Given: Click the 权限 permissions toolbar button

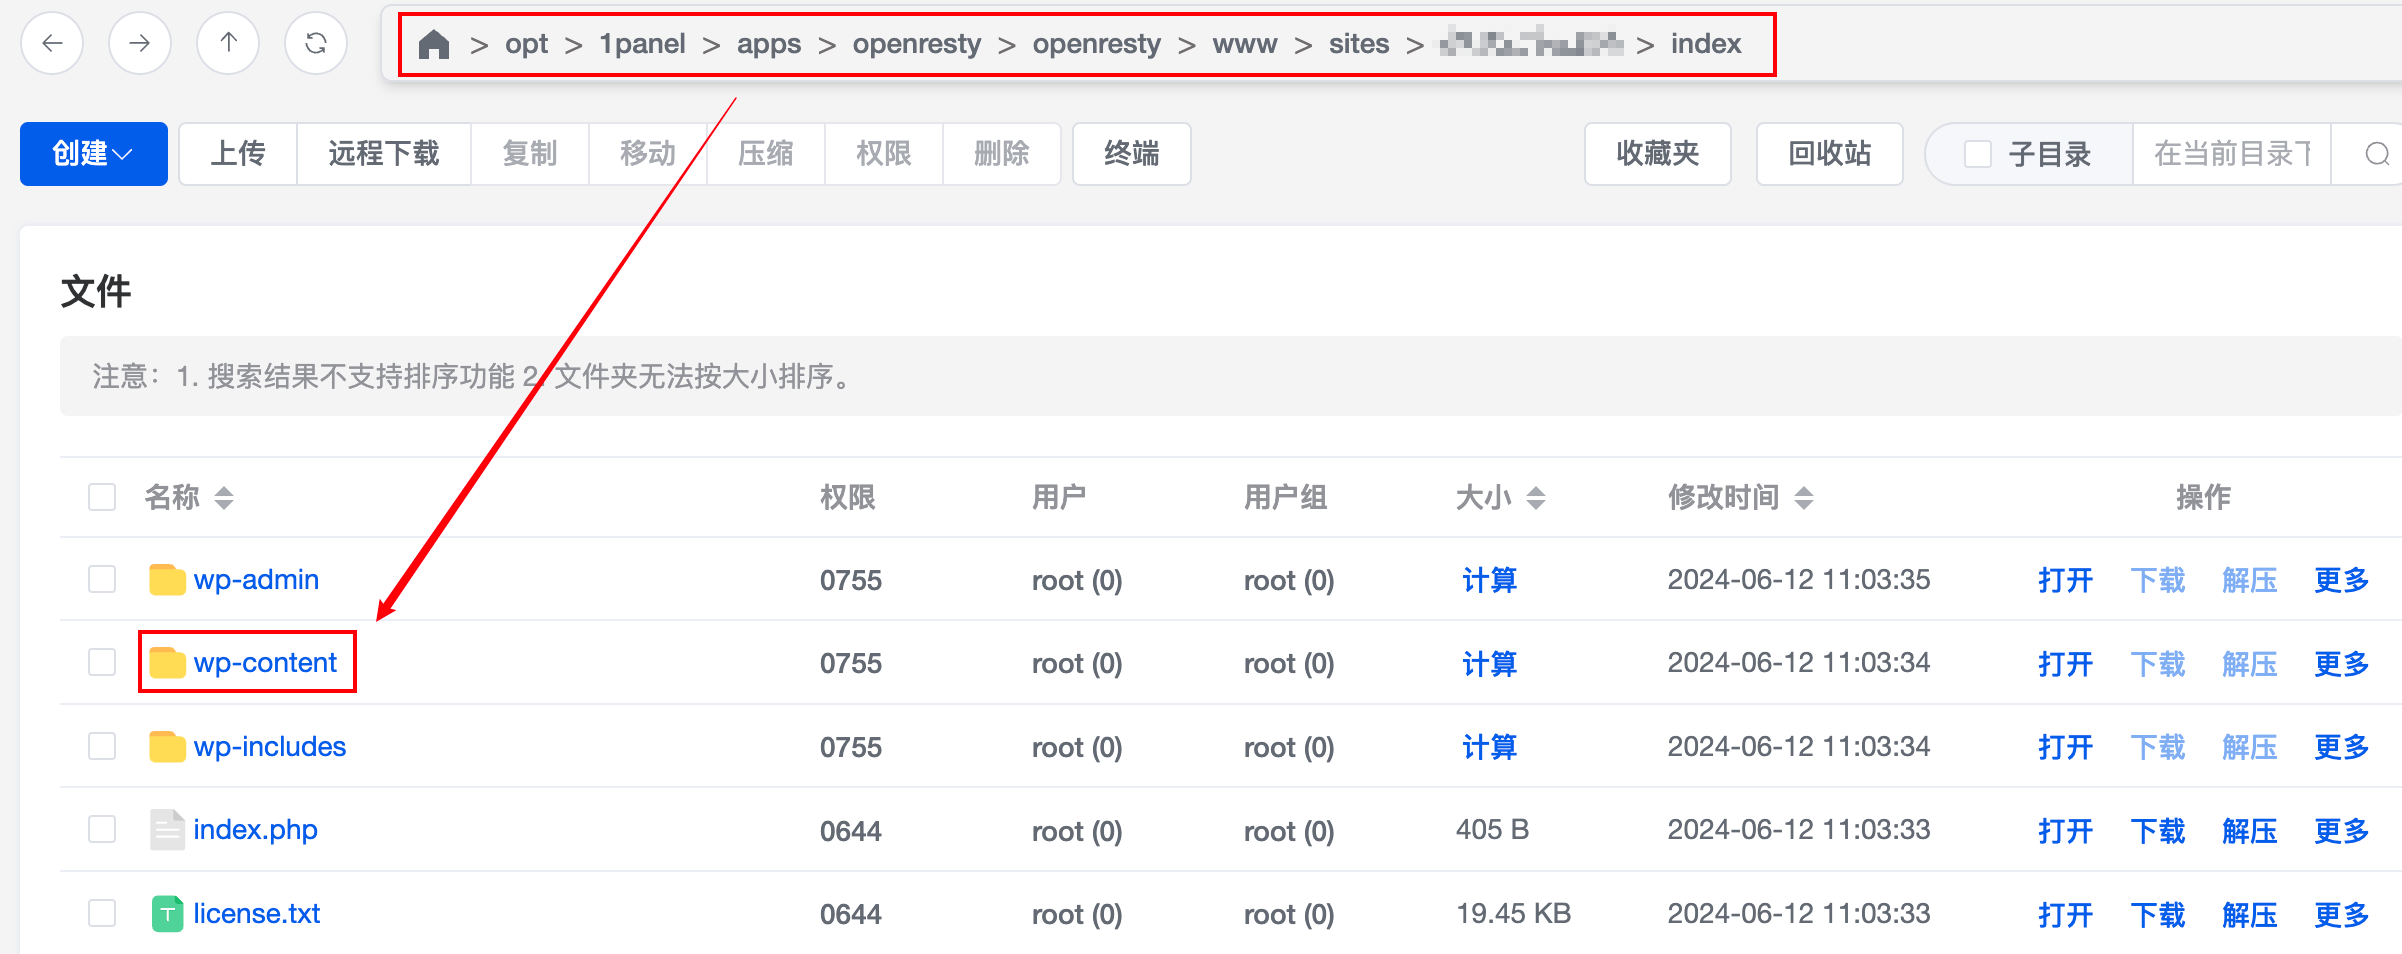Looking at the screenshot, I should pos(884,154).
